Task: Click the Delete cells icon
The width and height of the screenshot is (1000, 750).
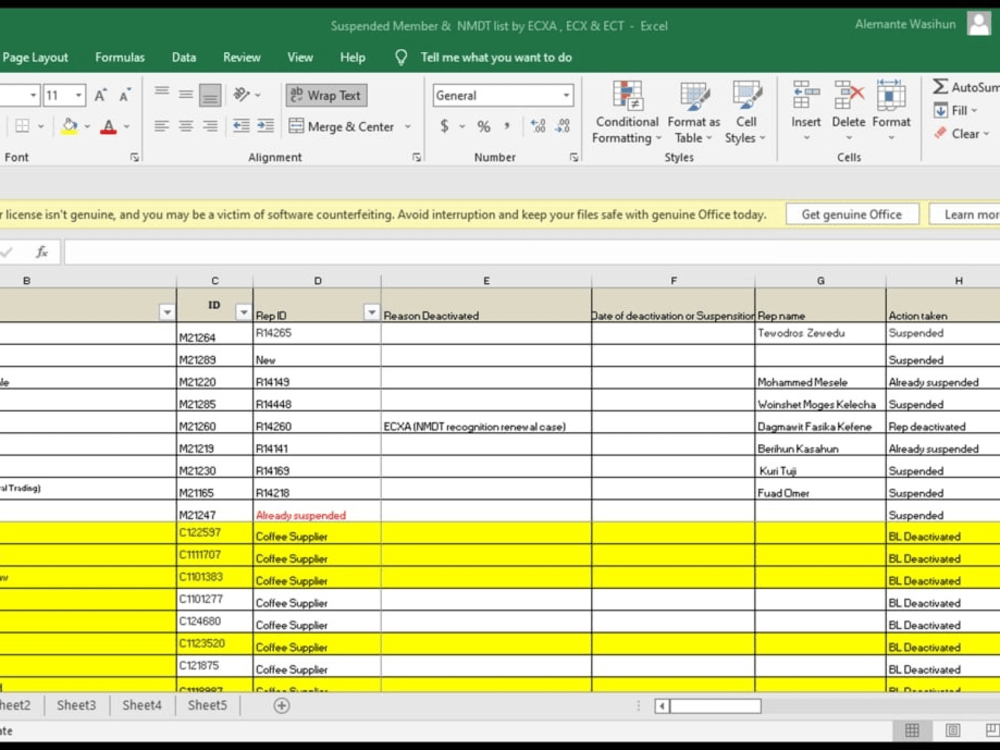Action: pyautogui.click(x=849, y=96)
